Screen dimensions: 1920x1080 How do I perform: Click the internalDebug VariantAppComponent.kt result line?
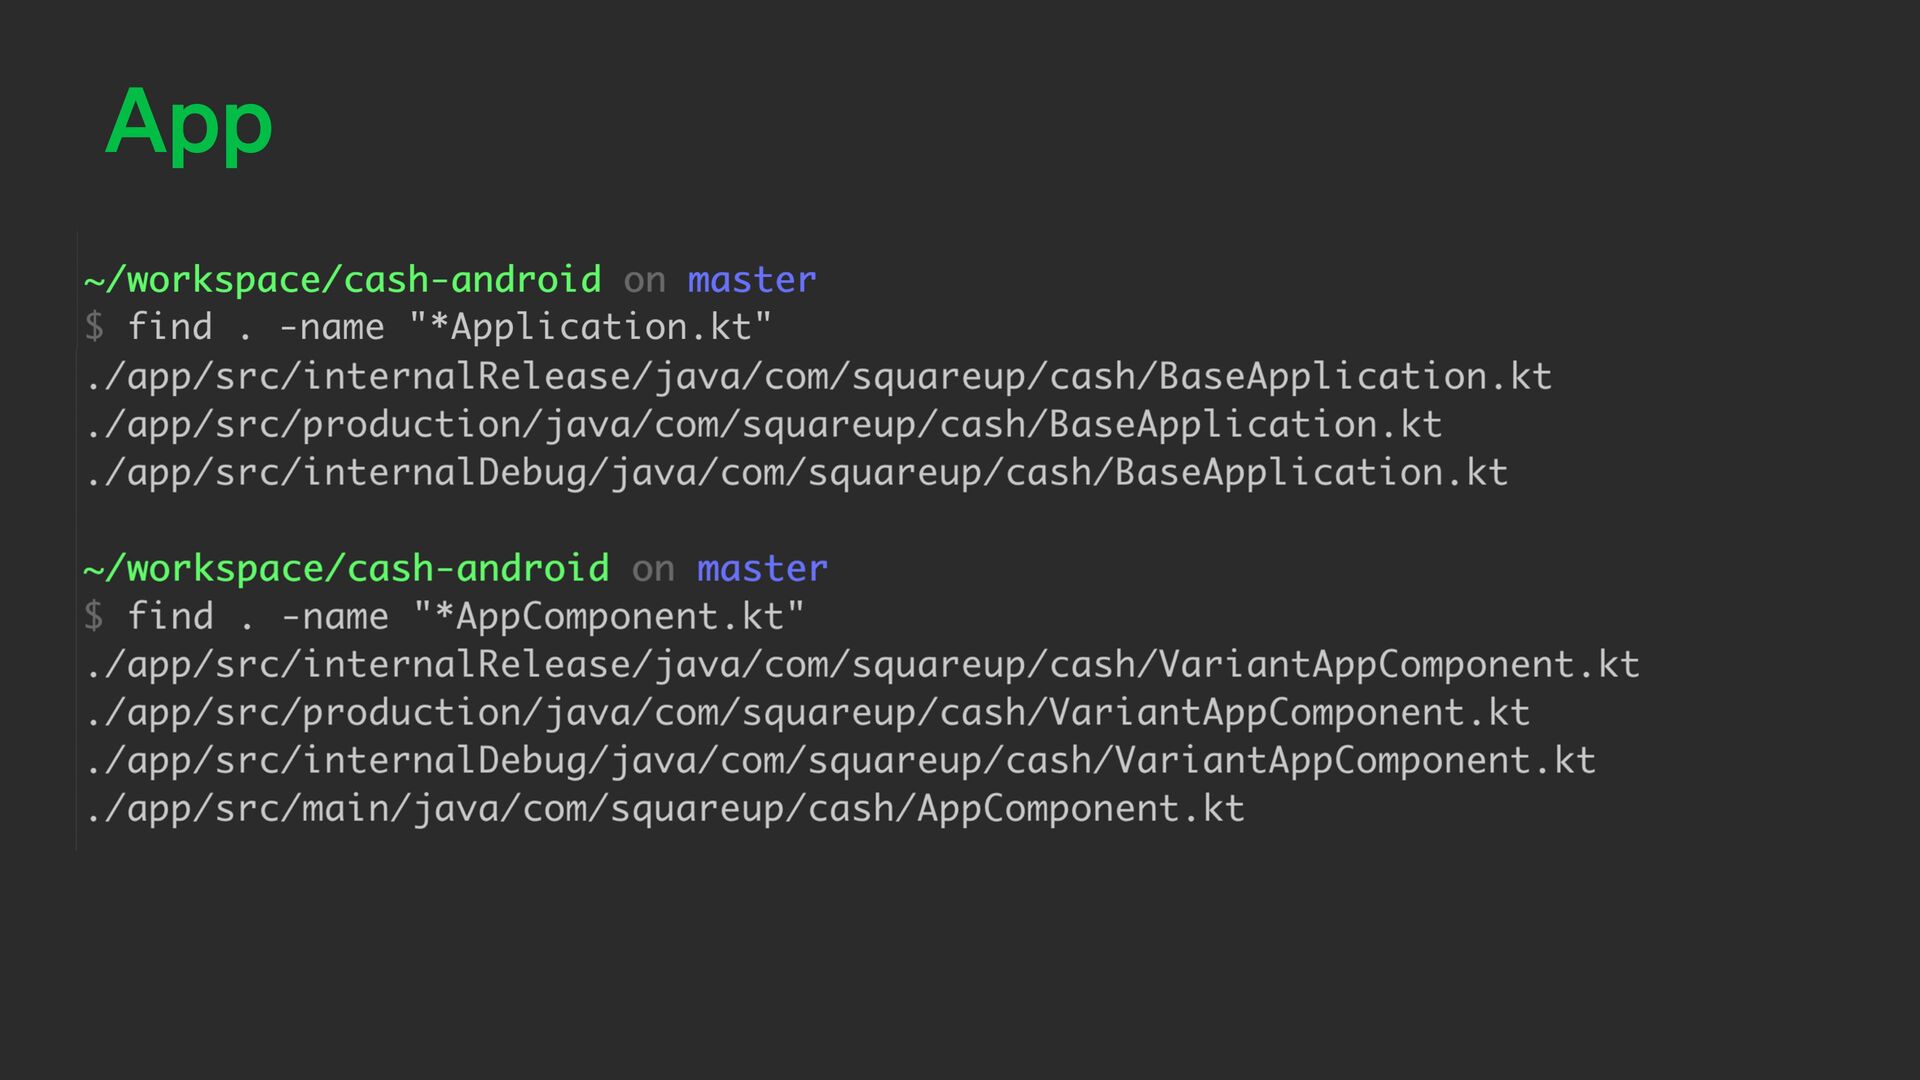tap(840, 760)
